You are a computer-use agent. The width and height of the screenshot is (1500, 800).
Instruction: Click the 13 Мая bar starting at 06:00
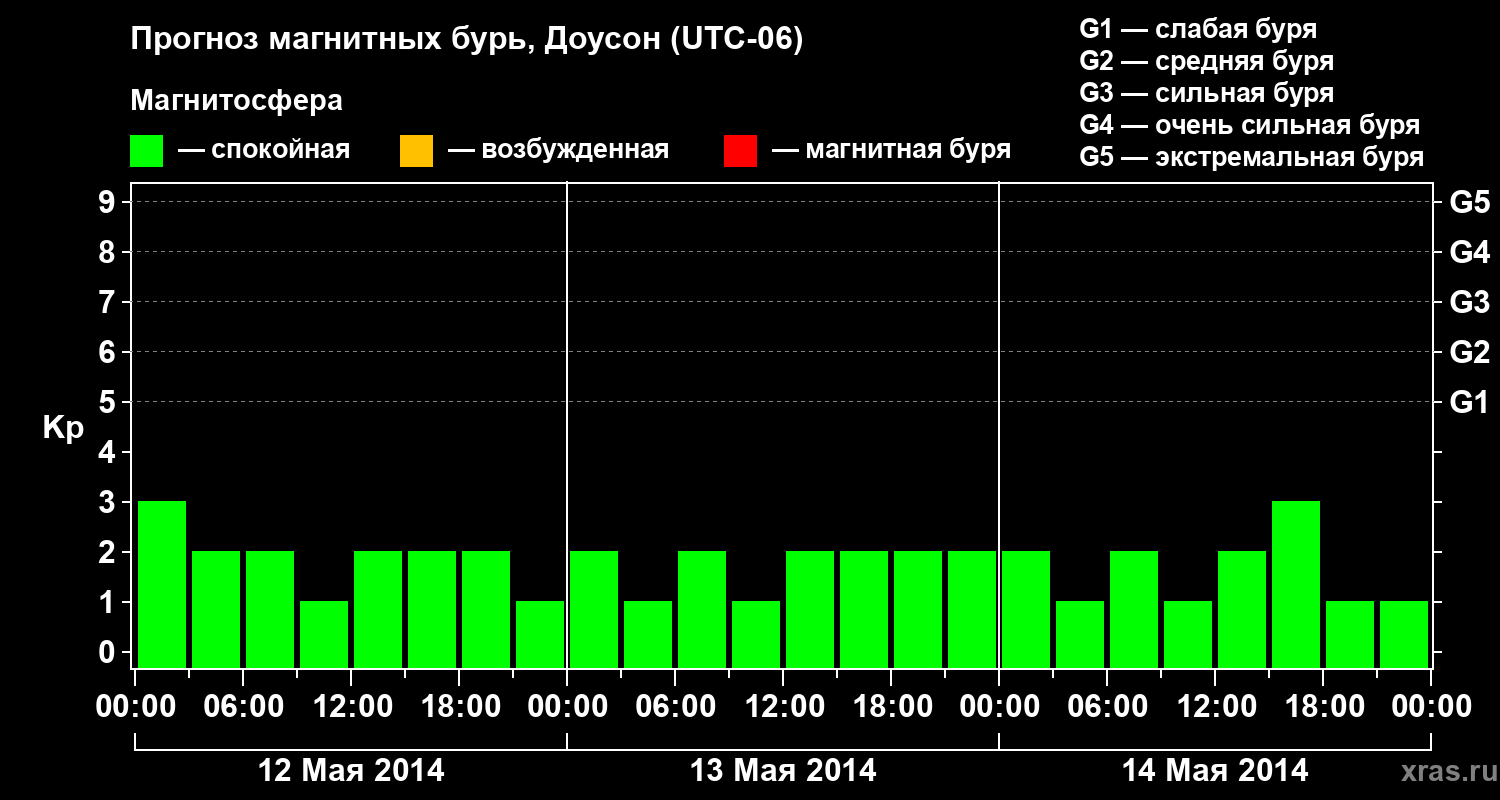702,609
